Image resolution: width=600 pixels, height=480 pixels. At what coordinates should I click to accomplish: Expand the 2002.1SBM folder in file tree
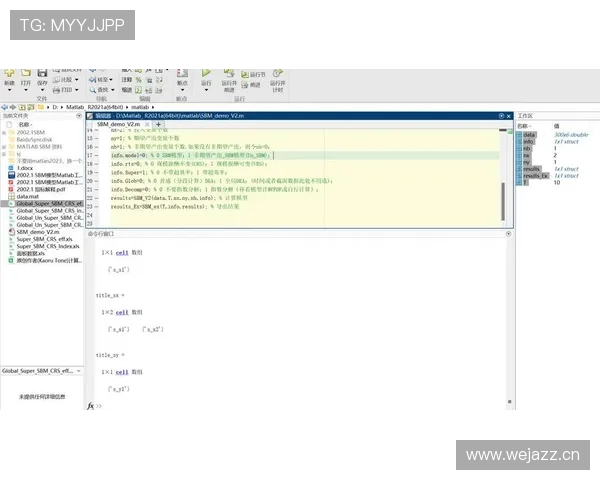[x=5, y=131]
